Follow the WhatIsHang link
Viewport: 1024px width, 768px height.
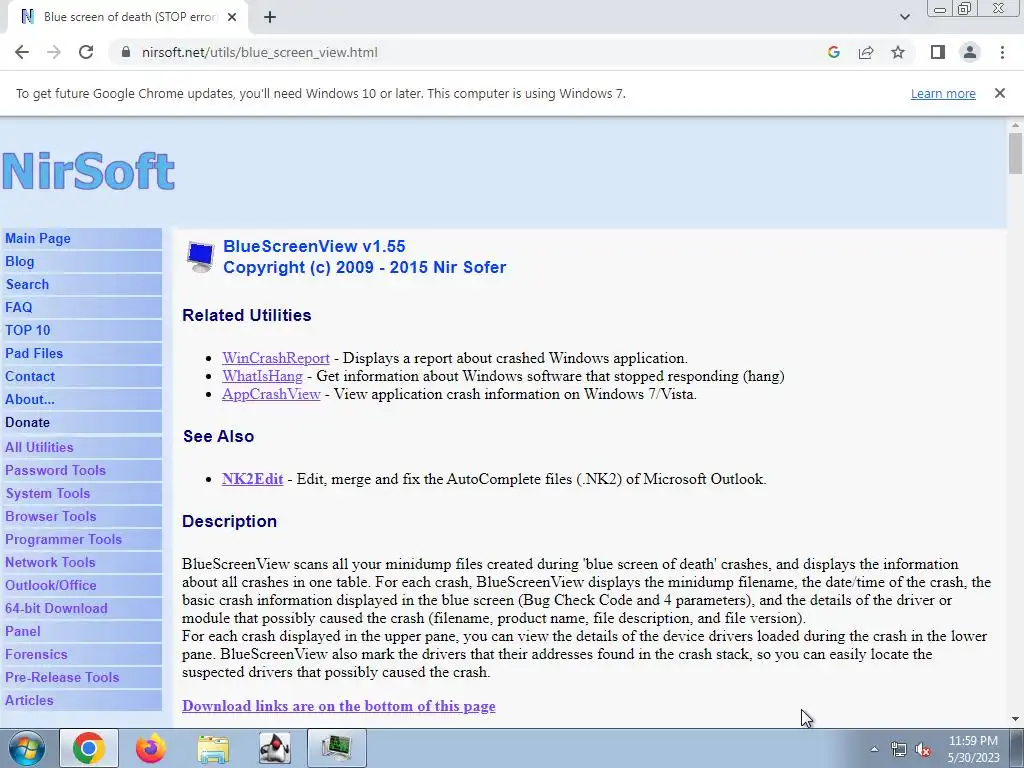[x=262, y=376]
